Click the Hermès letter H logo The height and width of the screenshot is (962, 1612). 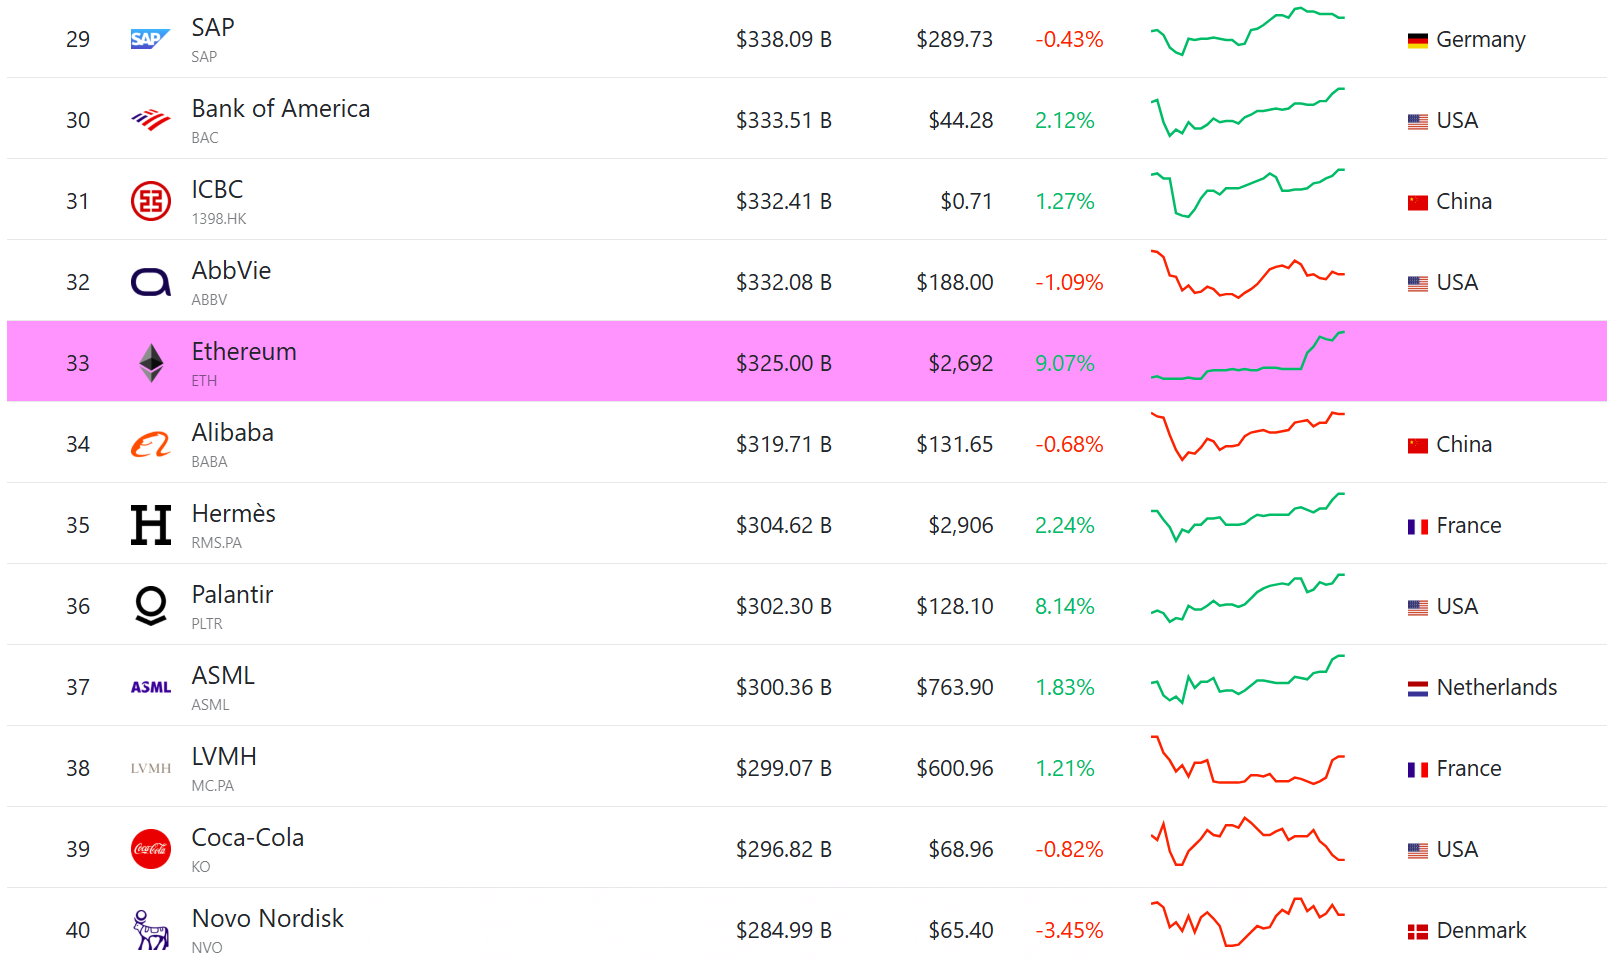coord(149,524)
